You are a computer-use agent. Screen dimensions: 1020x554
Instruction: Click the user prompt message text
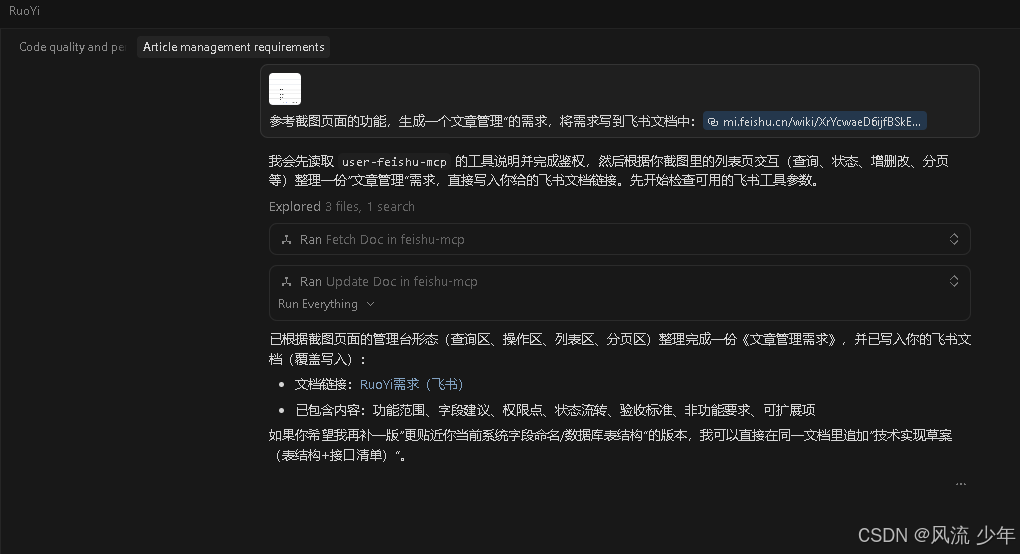click(482, 122)
